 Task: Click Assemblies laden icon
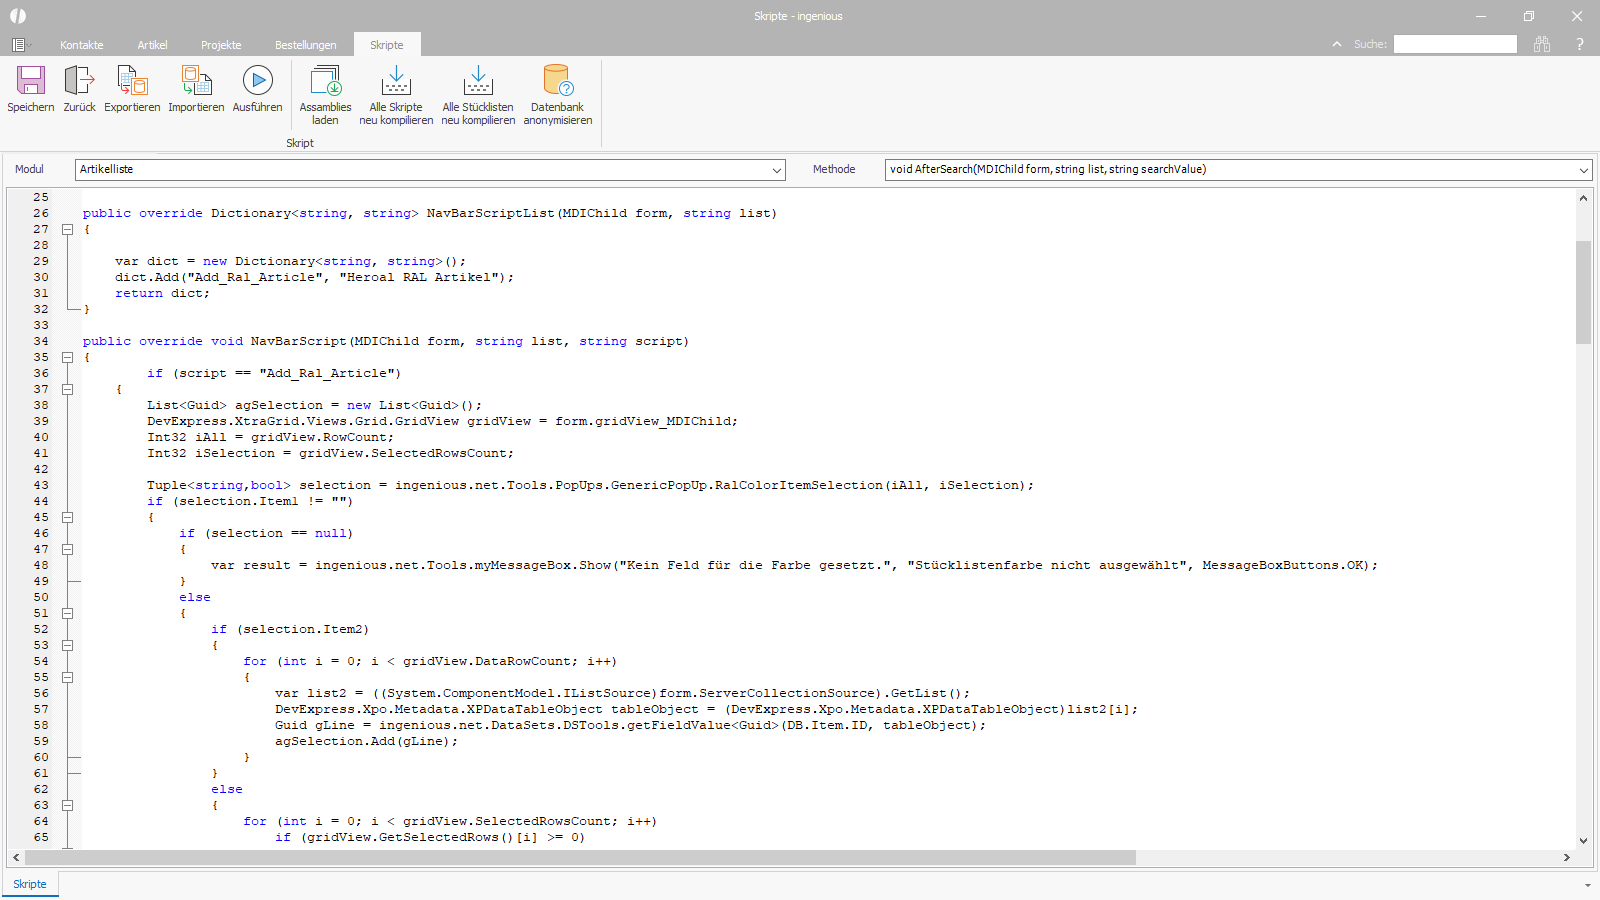pos(325,81)
